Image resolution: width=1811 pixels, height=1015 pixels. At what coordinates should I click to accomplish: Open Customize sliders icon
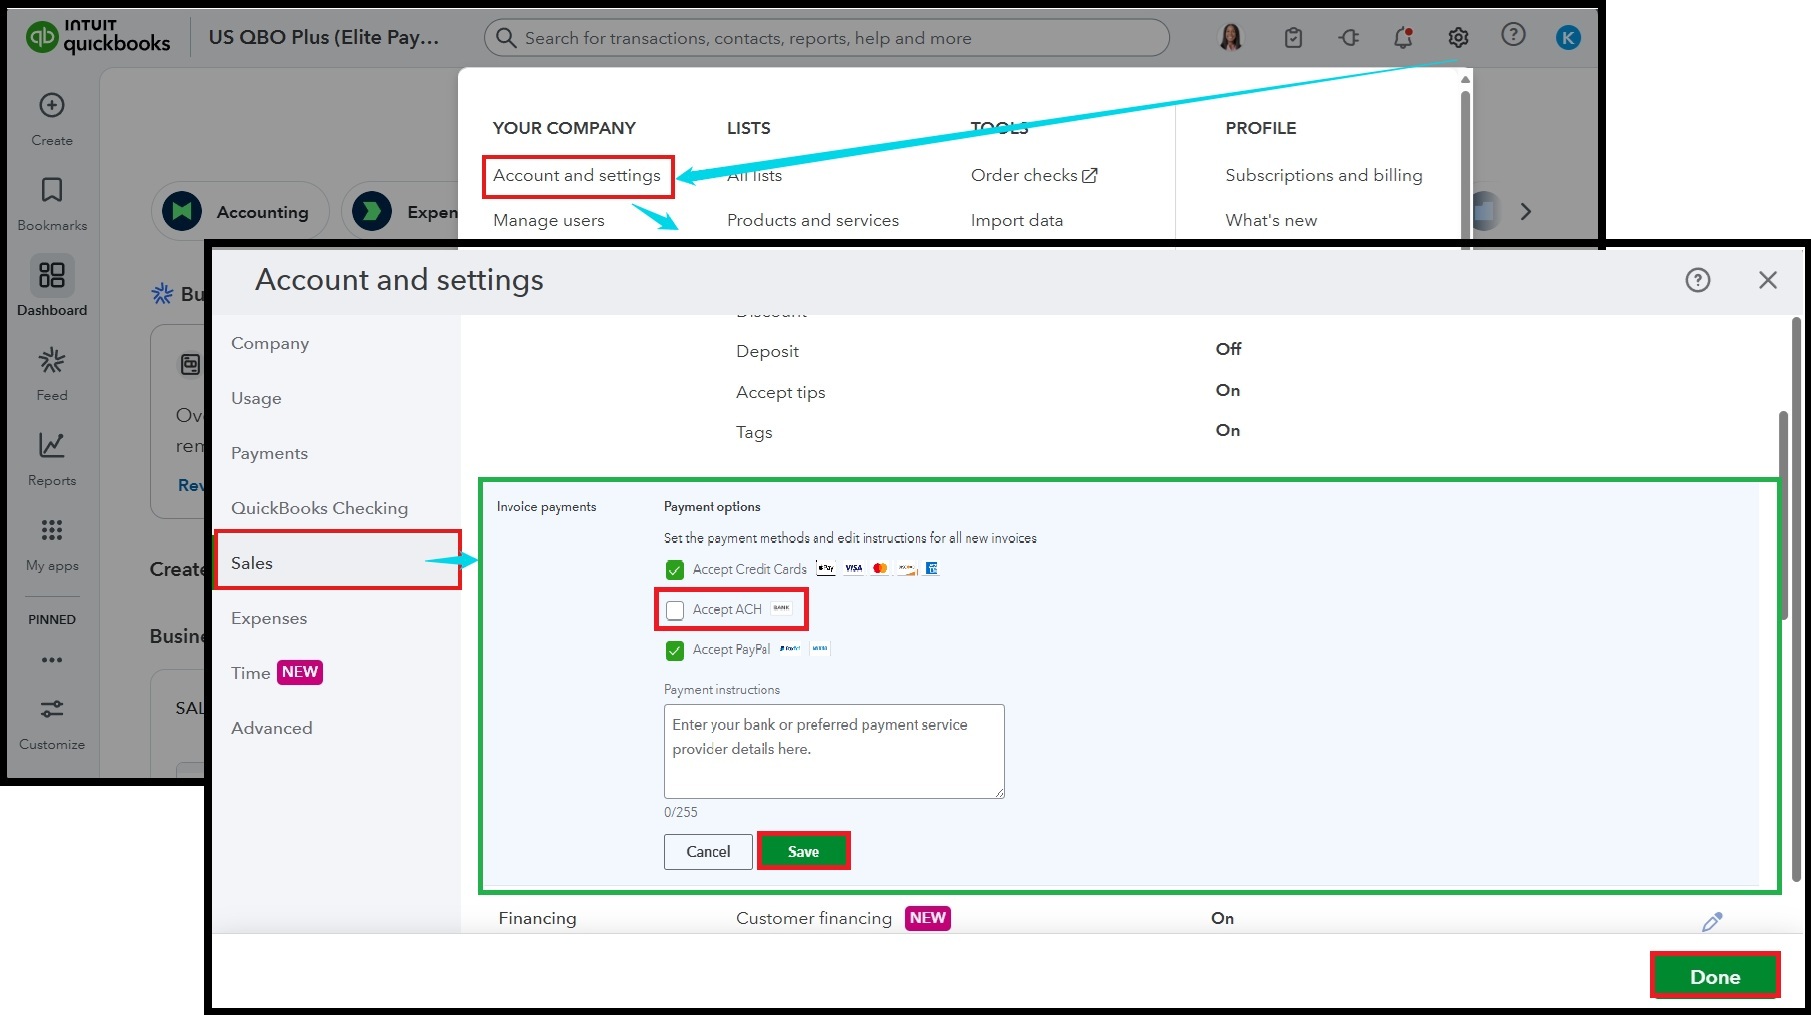click(52, 709)
